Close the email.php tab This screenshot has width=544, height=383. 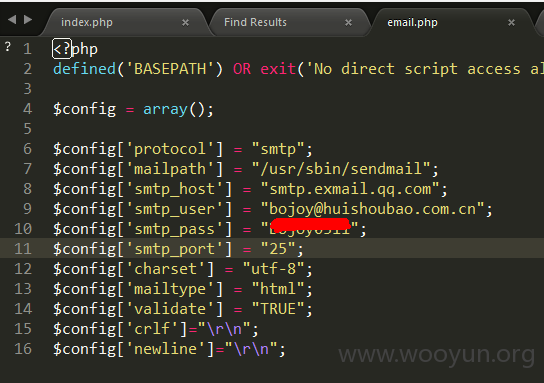[x=511, y=23]
